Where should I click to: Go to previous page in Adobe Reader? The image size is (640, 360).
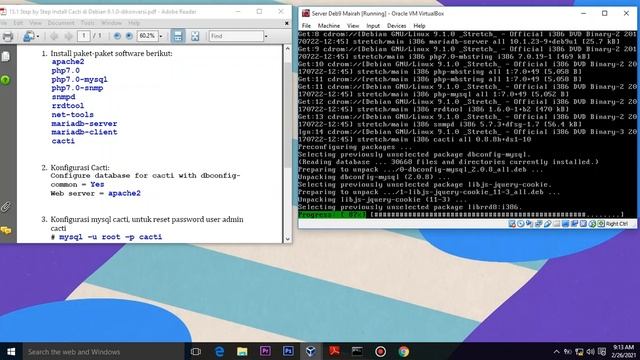tap(54, 36)
